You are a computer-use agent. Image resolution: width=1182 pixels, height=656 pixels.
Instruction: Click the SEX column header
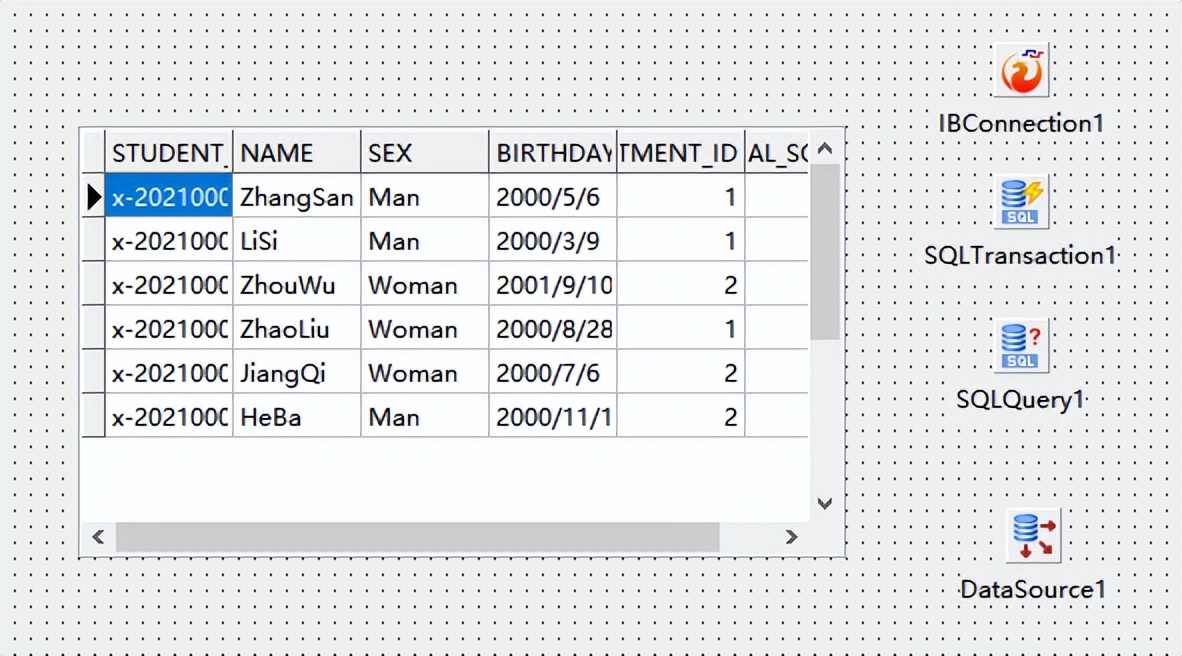424,153
